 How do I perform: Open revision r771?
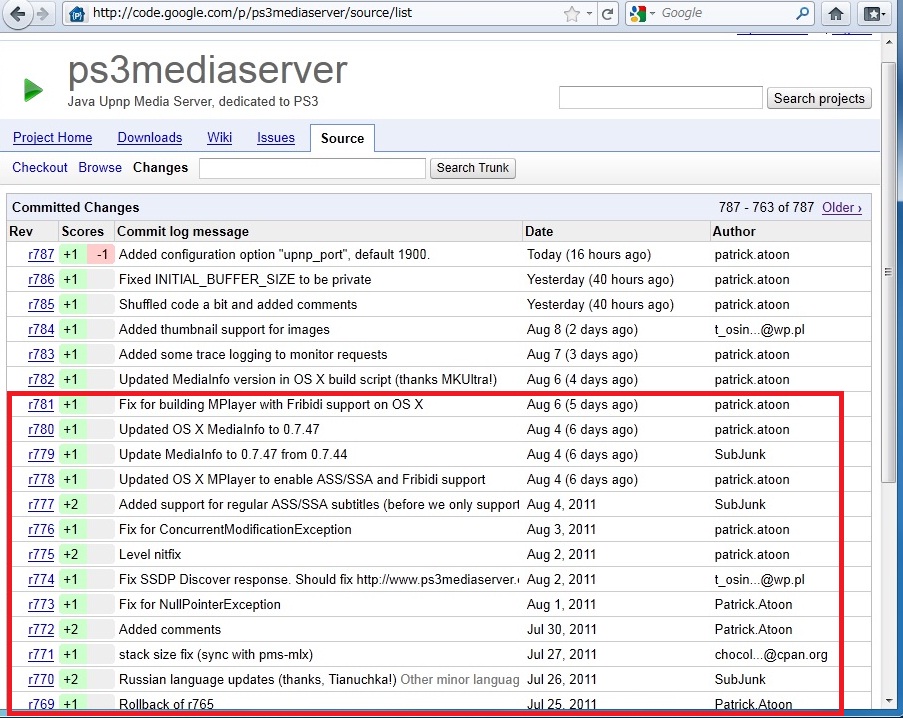coord(41,655)
